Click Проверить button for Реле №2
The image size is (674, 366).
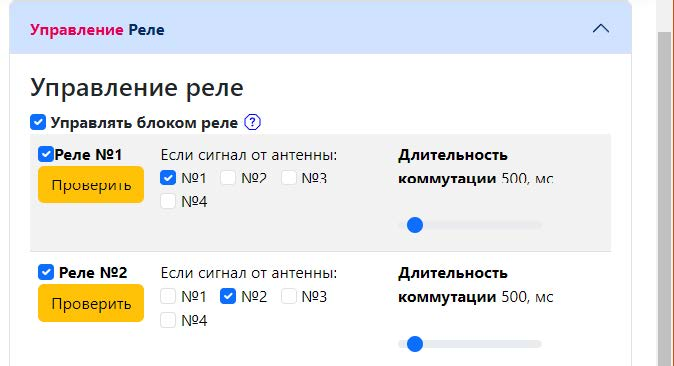[x=91, y=303]
